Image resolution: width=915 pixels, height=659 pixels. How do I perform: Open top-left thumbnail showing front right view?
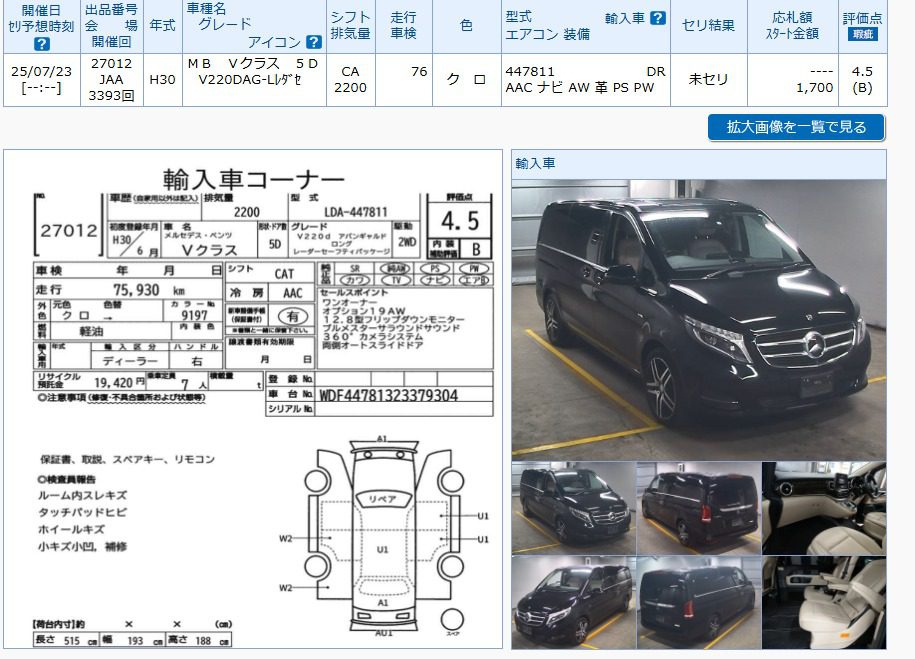574,507
